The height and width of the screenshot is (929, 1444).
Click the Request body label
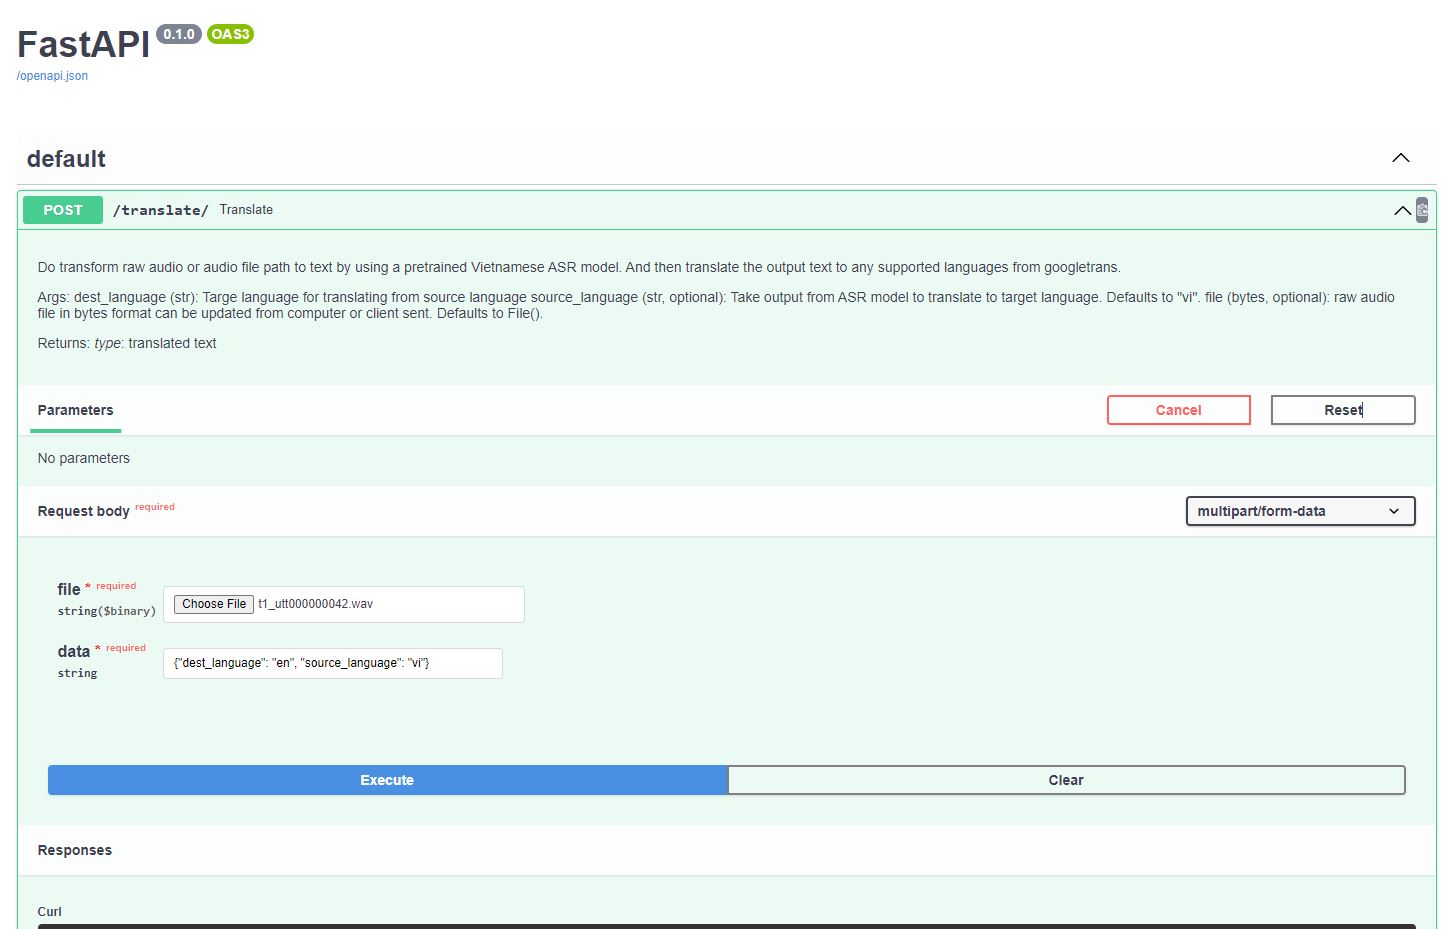click(83, 511)
